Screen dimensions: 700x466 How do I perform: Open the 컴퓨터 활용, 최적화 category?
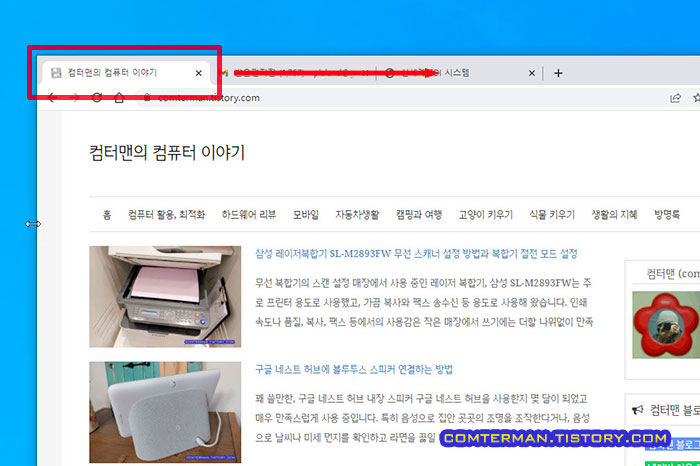167,215
